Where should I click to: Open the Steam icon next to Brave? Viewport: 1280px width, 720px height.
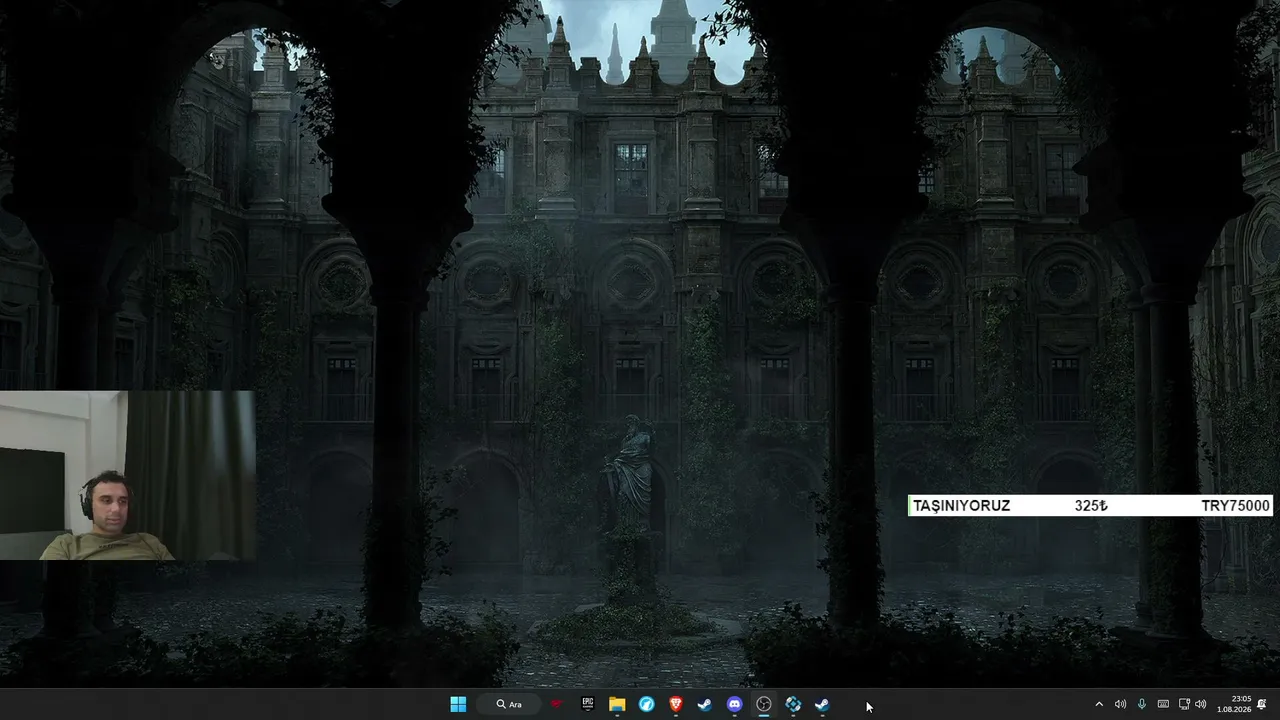pyautogui.click(x=705, y=704)
